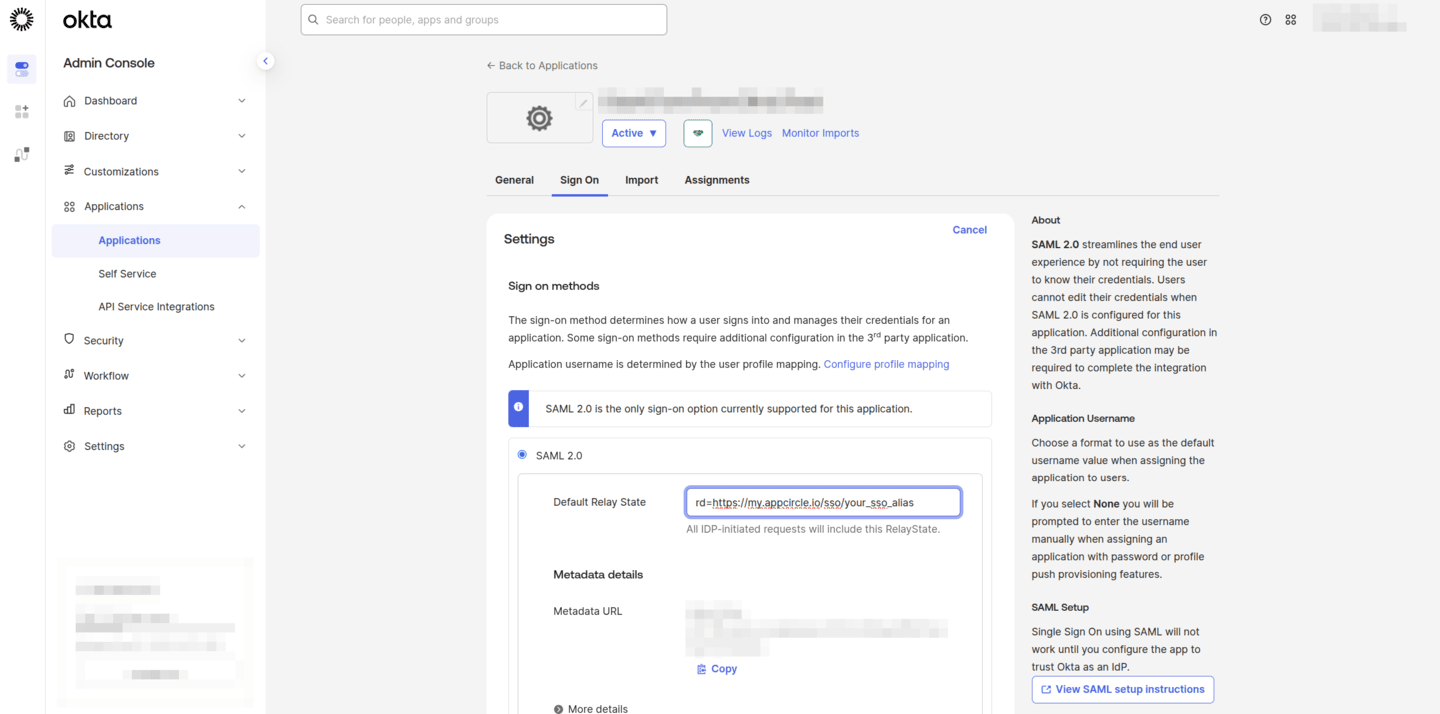Click Cancel in Settings panel
The height and width of the screenshot is (714, 1440).
click(969, 230)
